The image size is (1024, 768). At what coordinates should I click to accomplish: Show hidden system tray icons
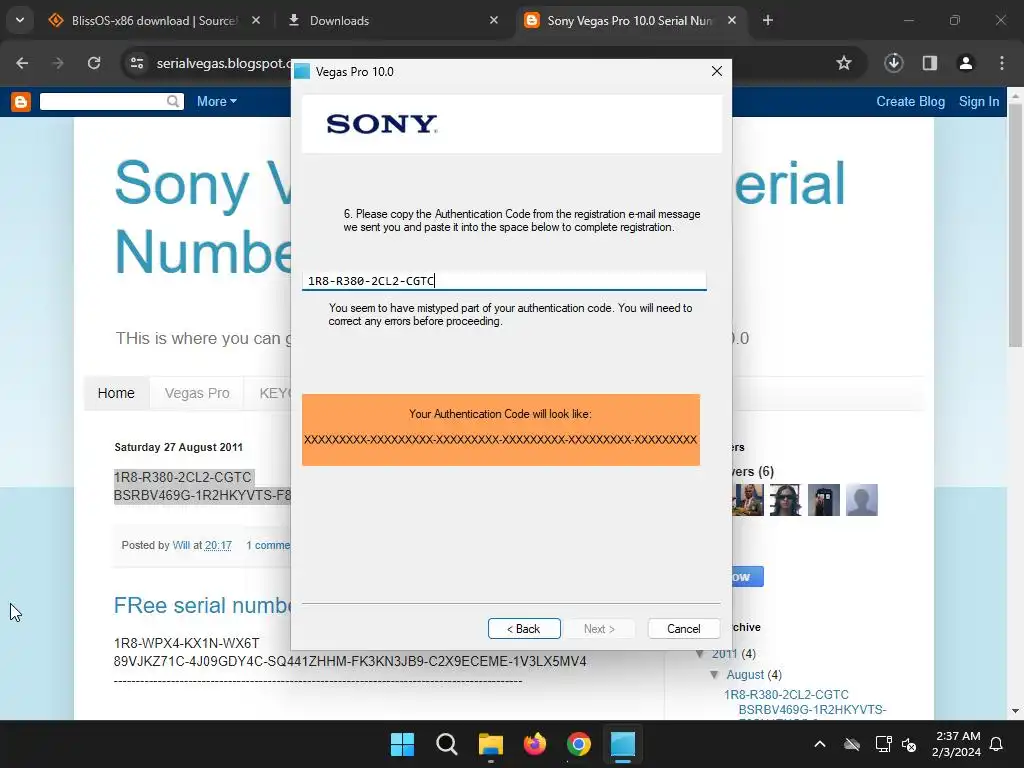pyautogui.click(x=820, y=744)
